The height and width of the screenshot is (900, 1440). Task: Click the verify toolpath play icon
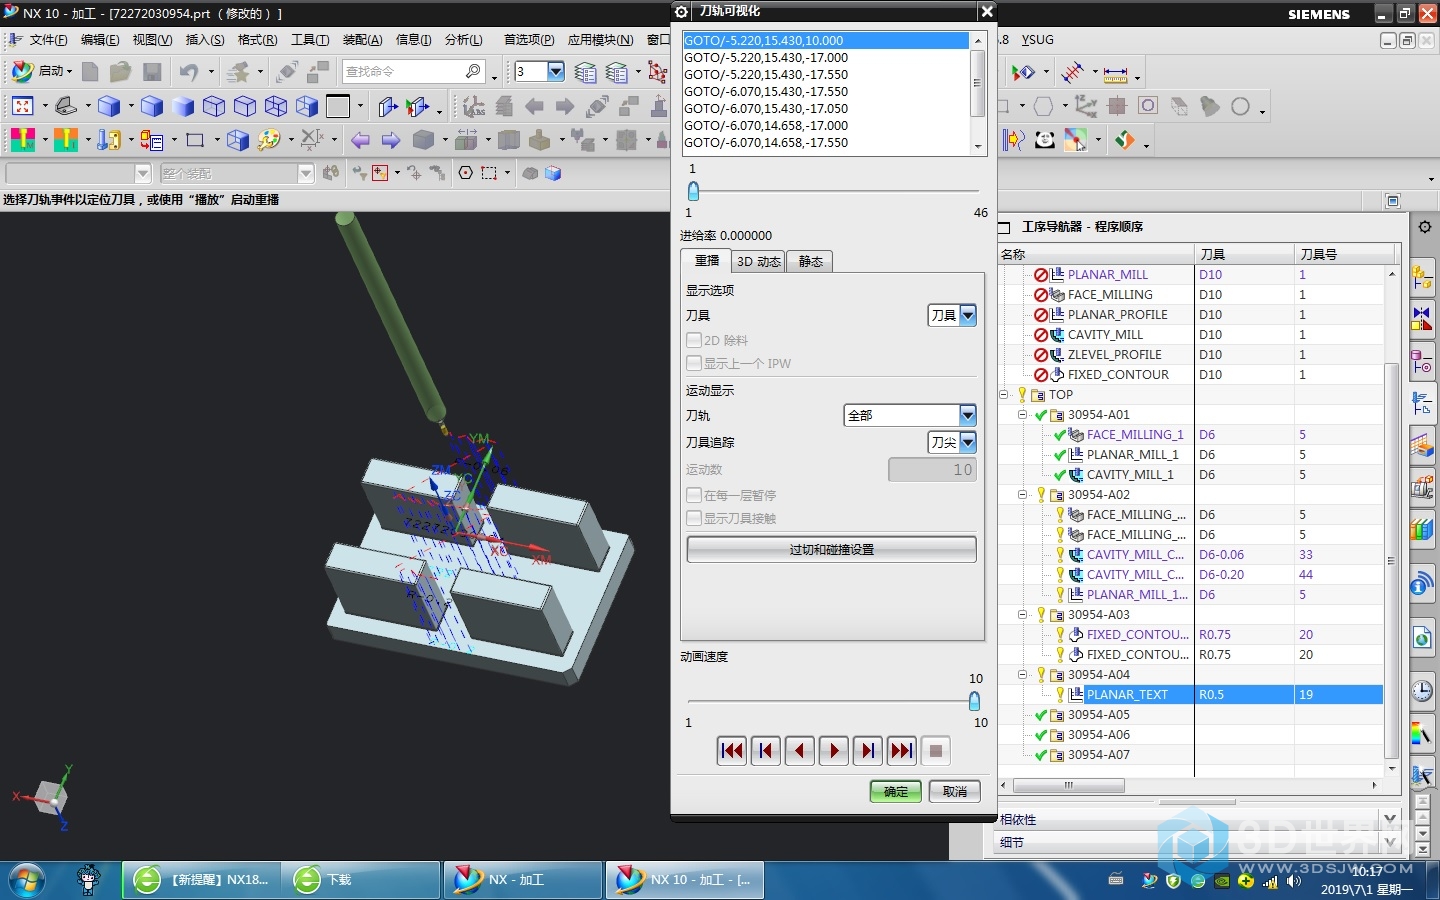(1023, 72)
